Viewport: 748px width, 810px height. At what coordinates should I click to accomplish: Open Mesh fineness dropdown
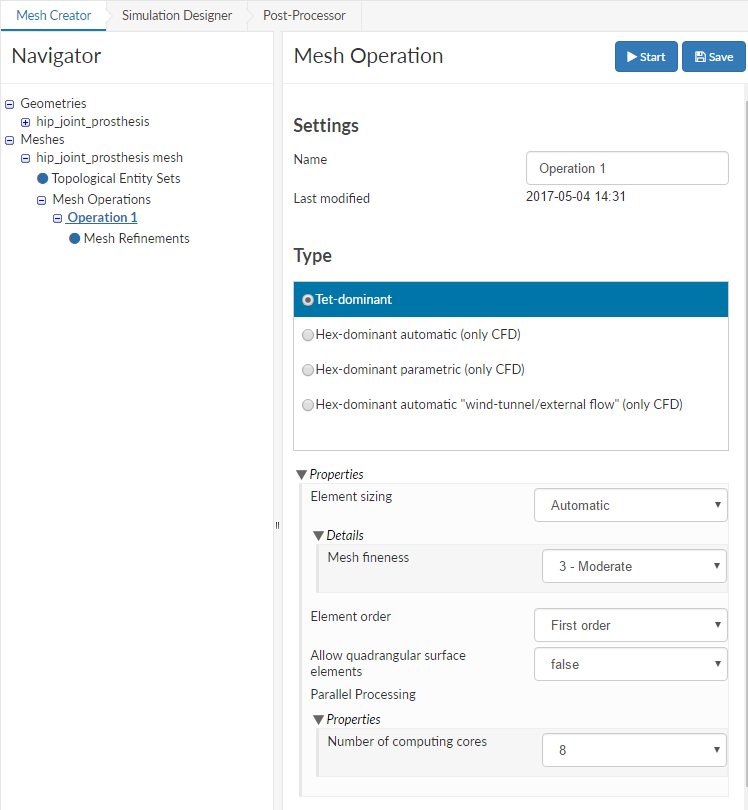click(x=634, y=567)
